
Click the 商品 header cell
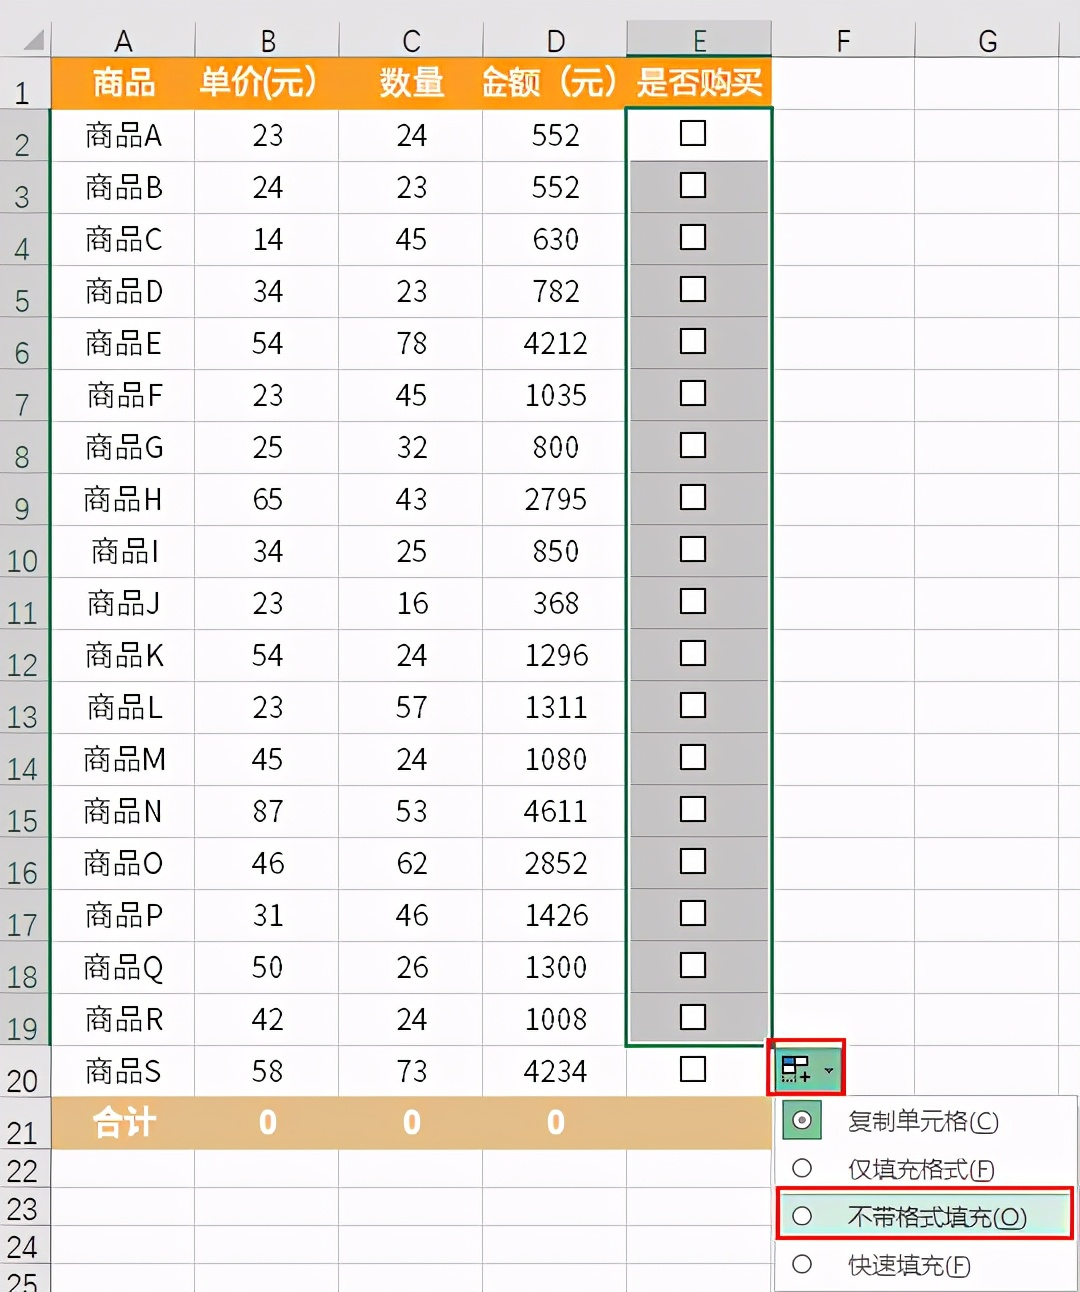pos(123,83)
